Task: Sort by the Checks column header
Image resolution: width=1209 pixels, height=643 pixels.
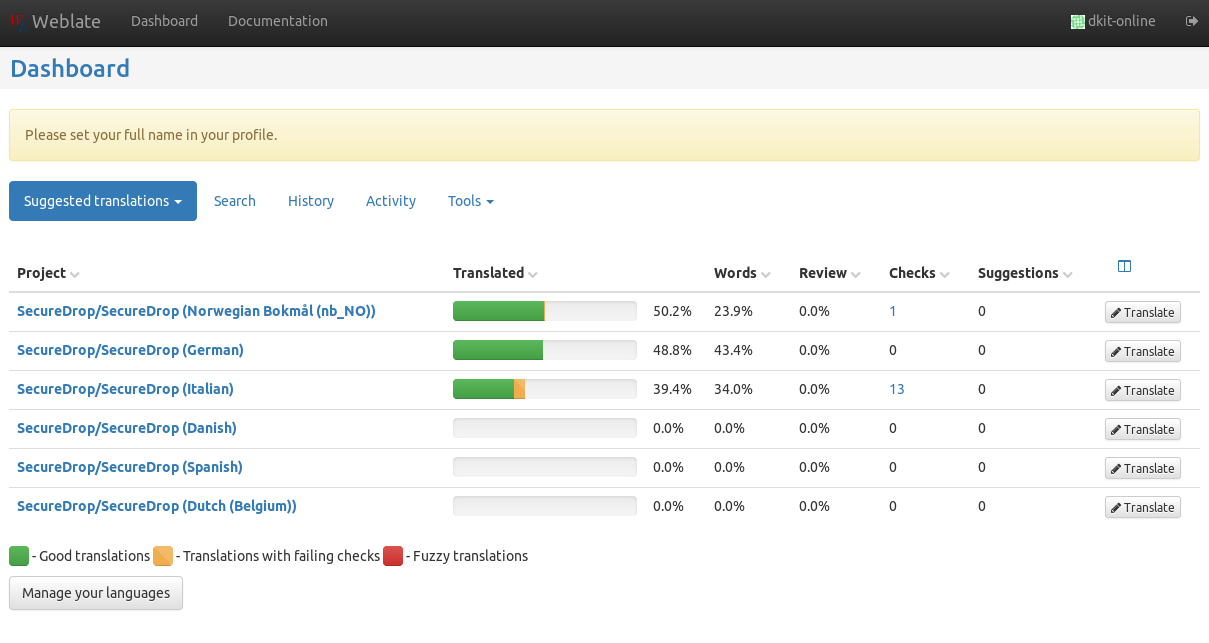Action: 919,273
